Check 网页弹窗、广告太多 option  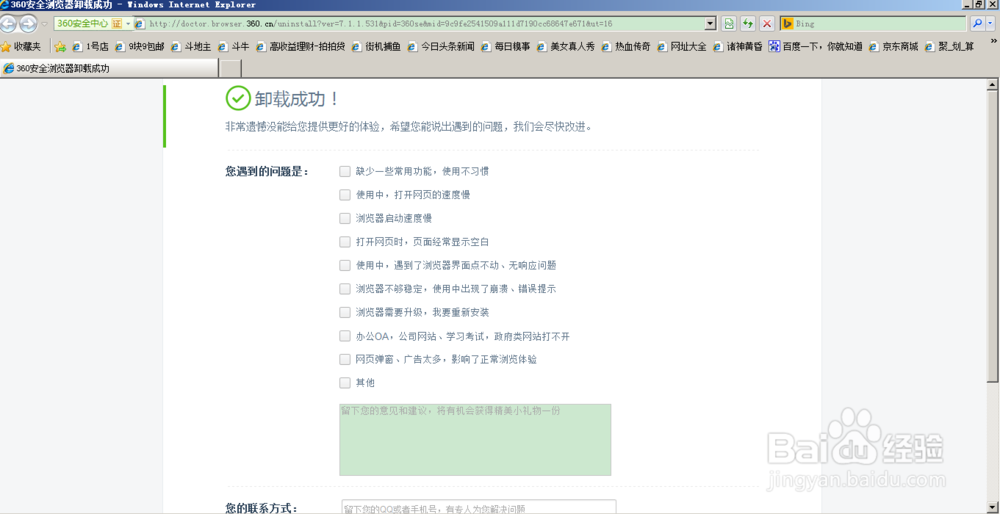(345, 359)
